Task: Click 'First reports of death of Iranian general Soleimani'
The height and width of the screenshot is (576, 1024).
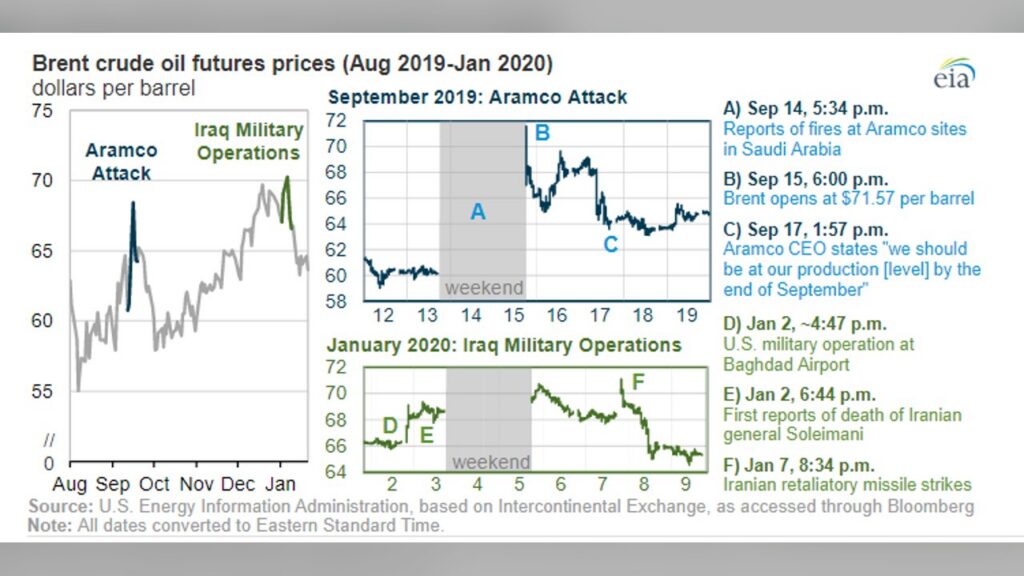Action: (842, 424)
